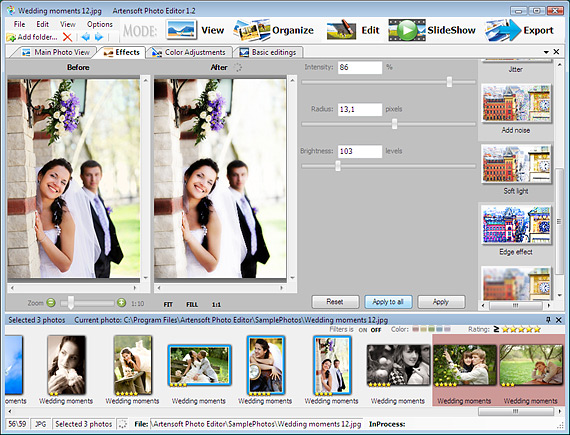
Task: Click the Radius slider handle
Action: [x=394, y=124]
